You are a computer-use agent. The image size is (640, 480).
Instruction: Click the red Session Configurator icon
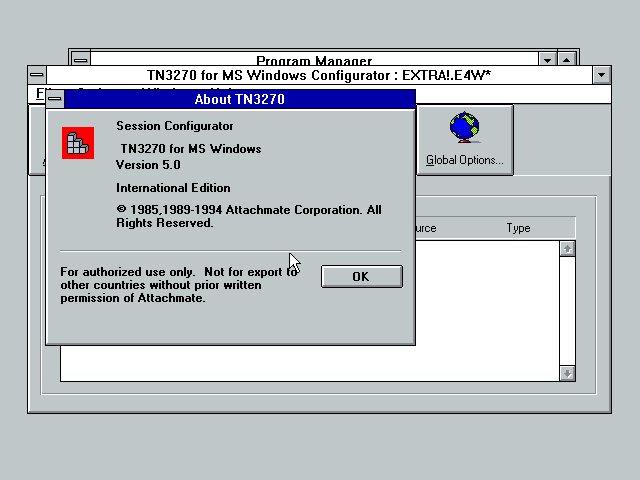tap(78, 143)
